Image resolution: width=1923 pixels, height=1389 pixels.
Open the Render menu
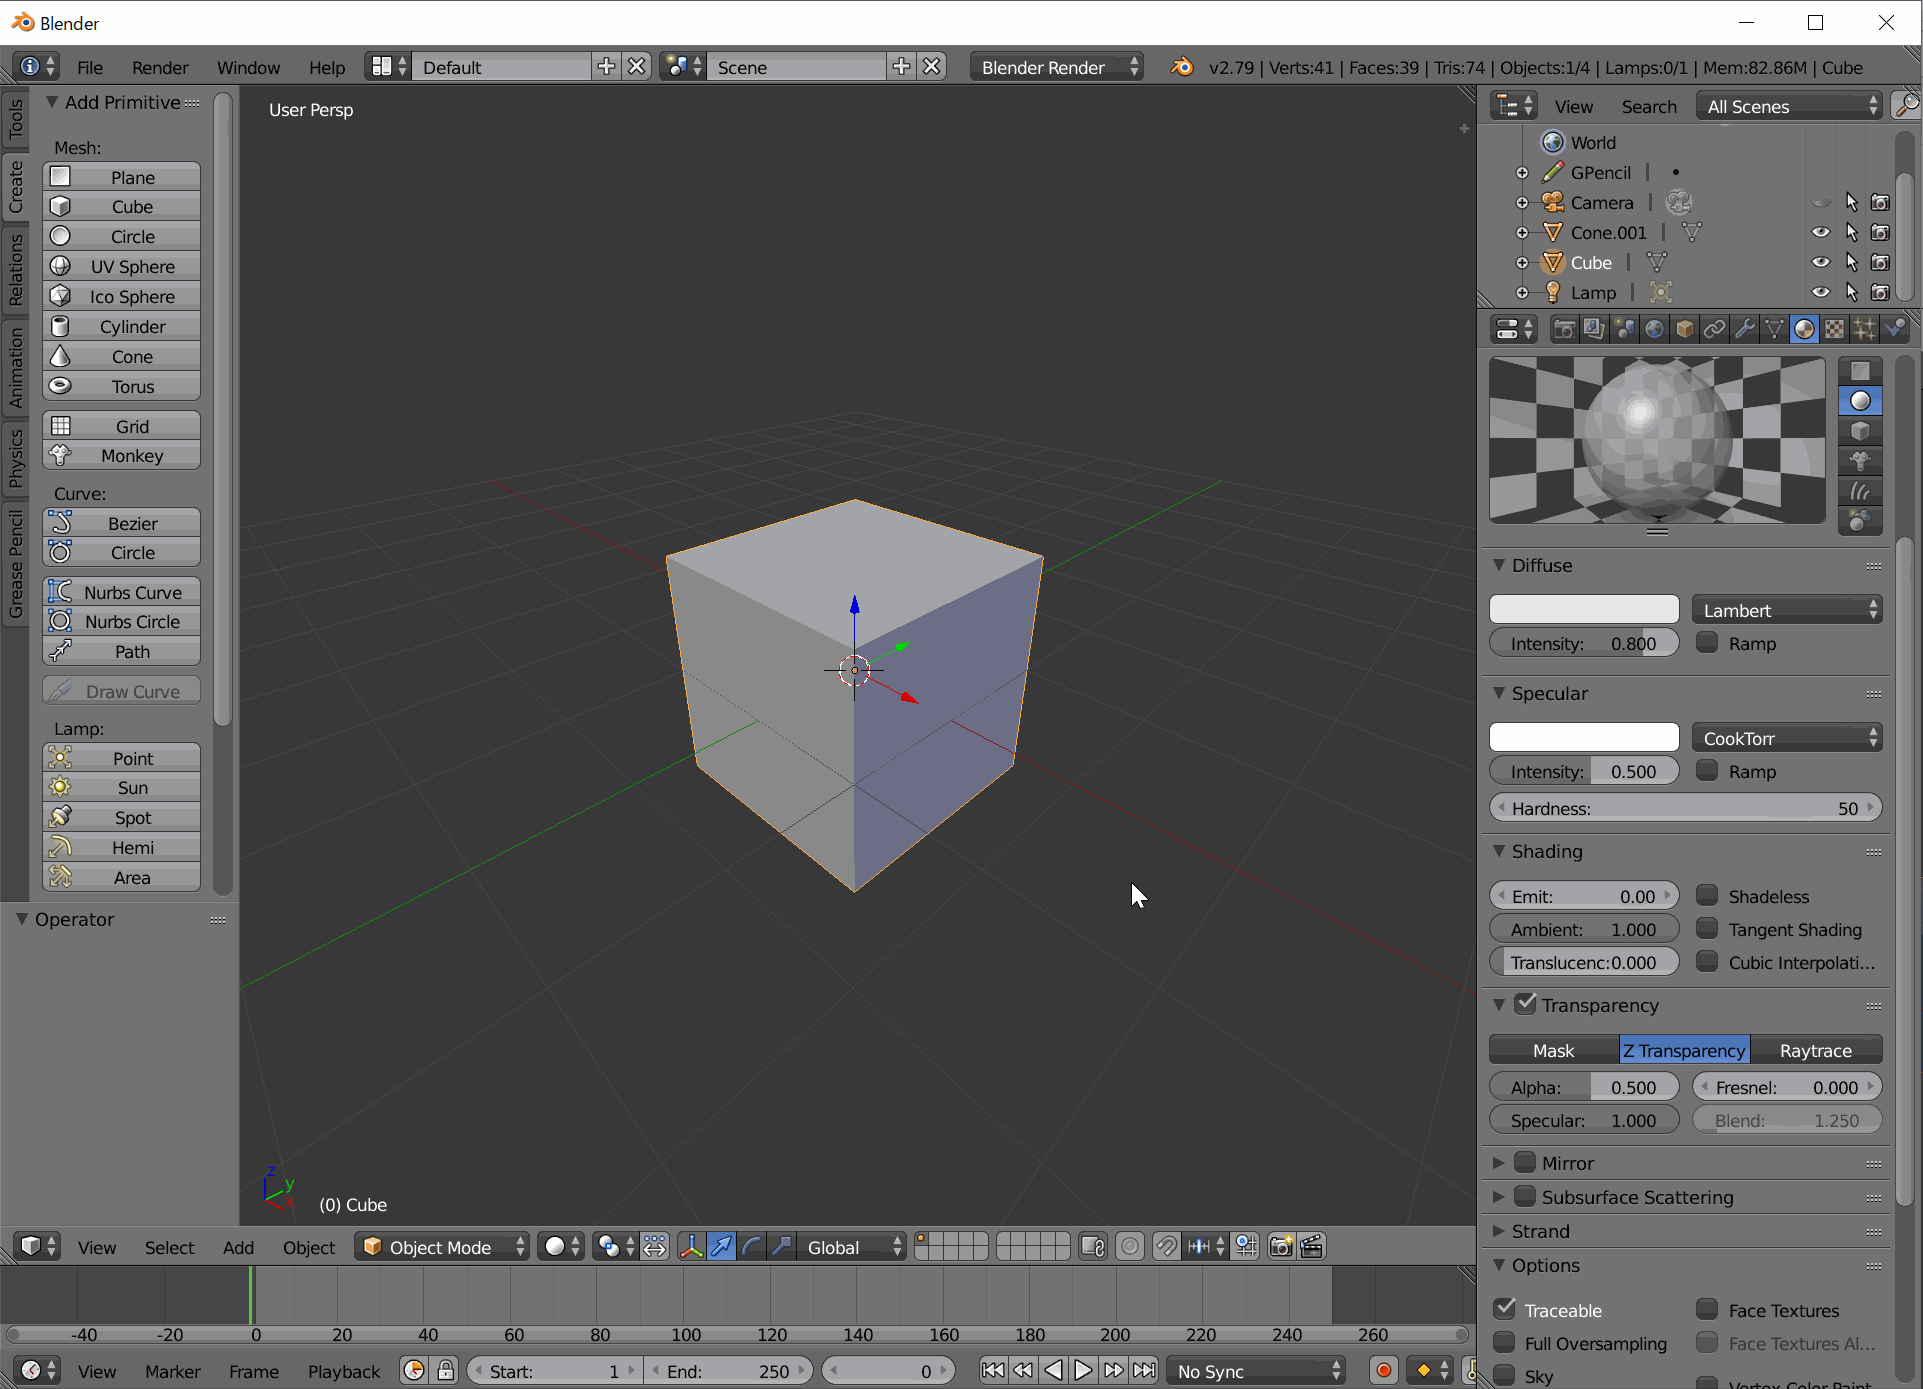160,67
